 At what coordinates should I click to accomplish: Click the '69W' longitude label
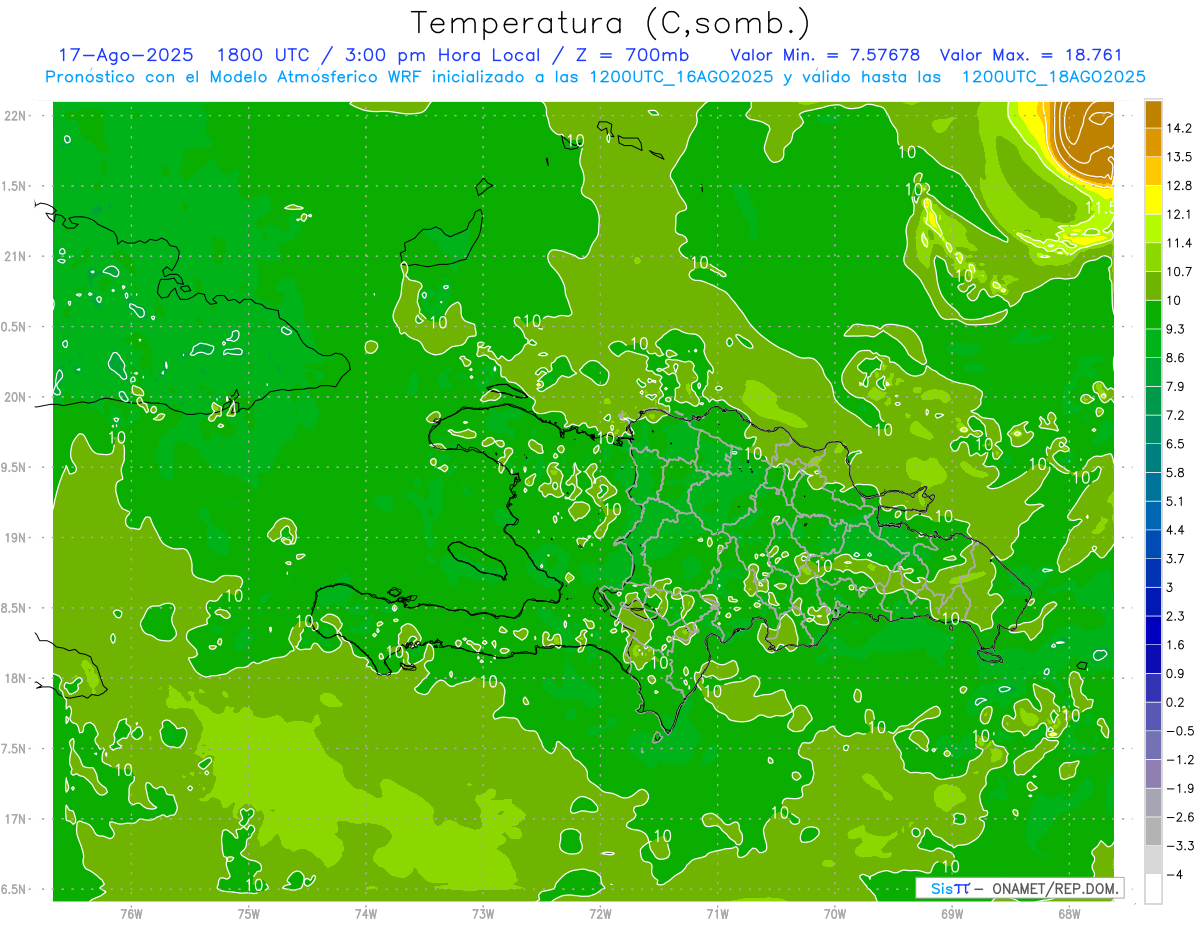tap(952, 913)
